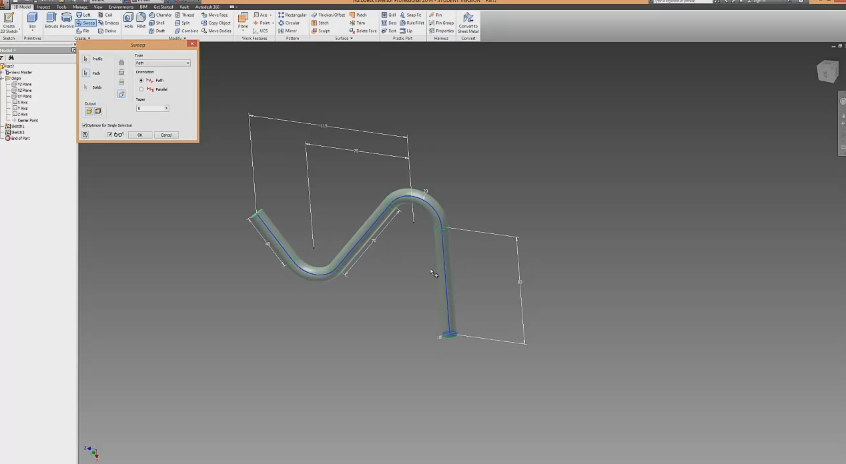
Task: Click the Hole tool
Action: tap(128, 21)
